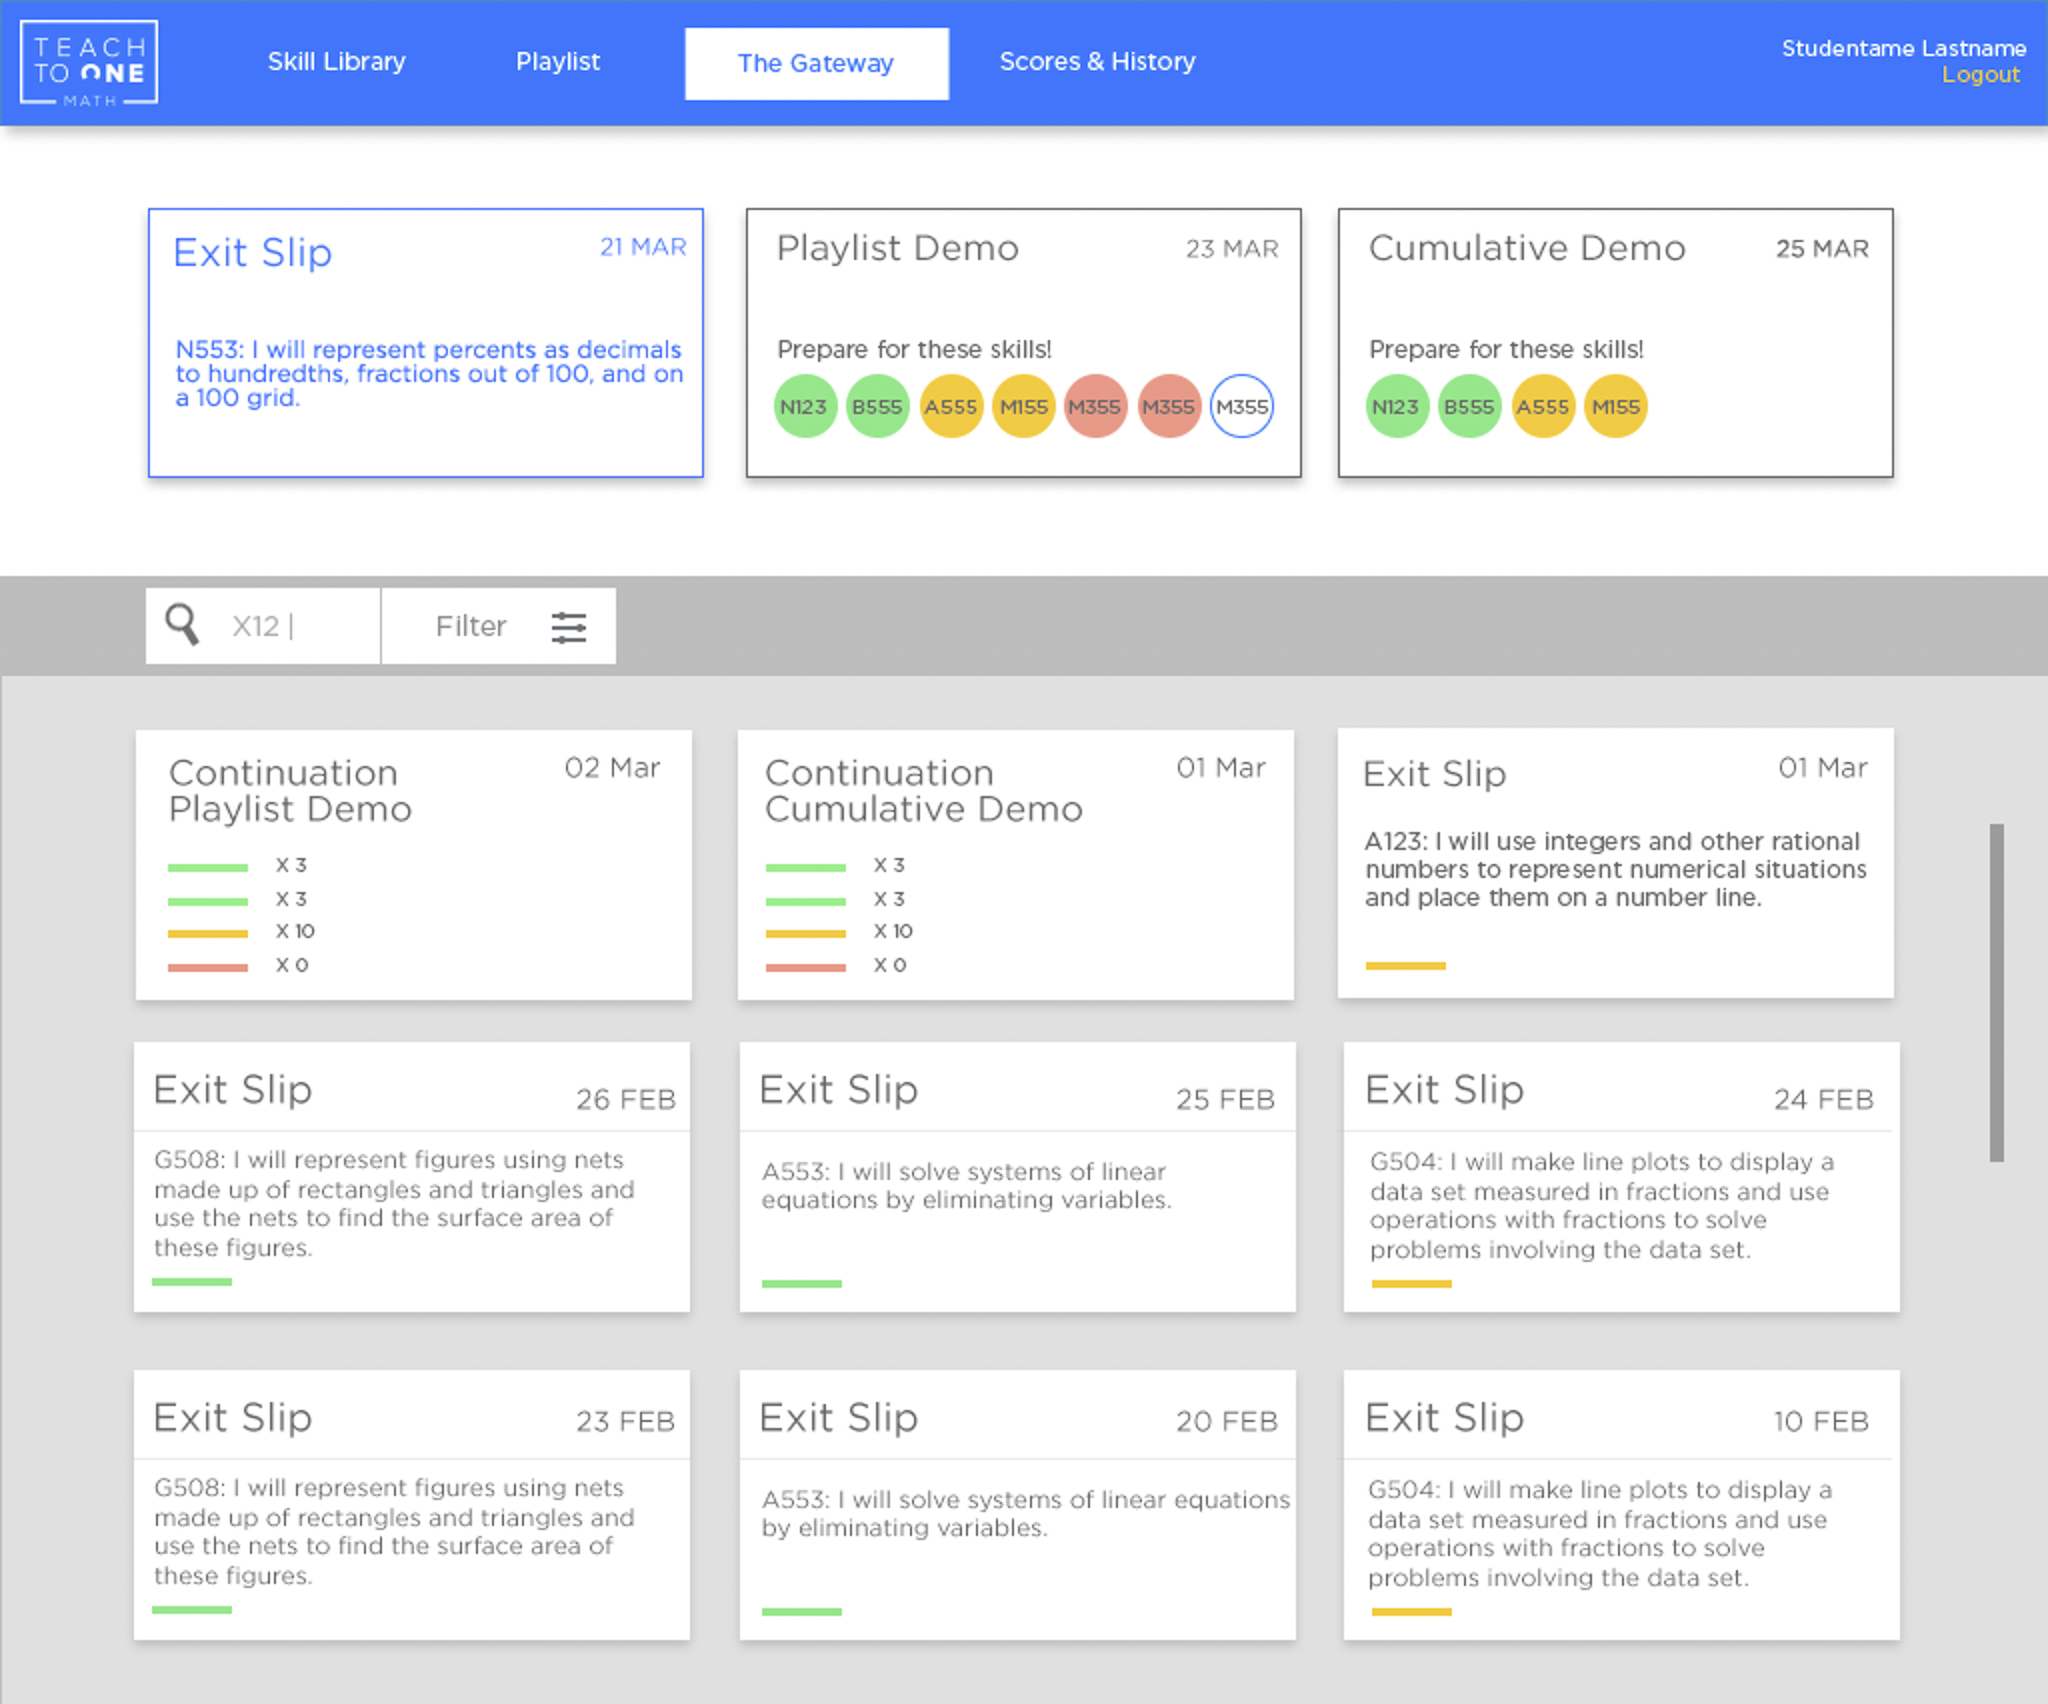Click the Teach To One Math logo
The height and width of the screenshot is (1704, 2048).
tap(89, 63)
